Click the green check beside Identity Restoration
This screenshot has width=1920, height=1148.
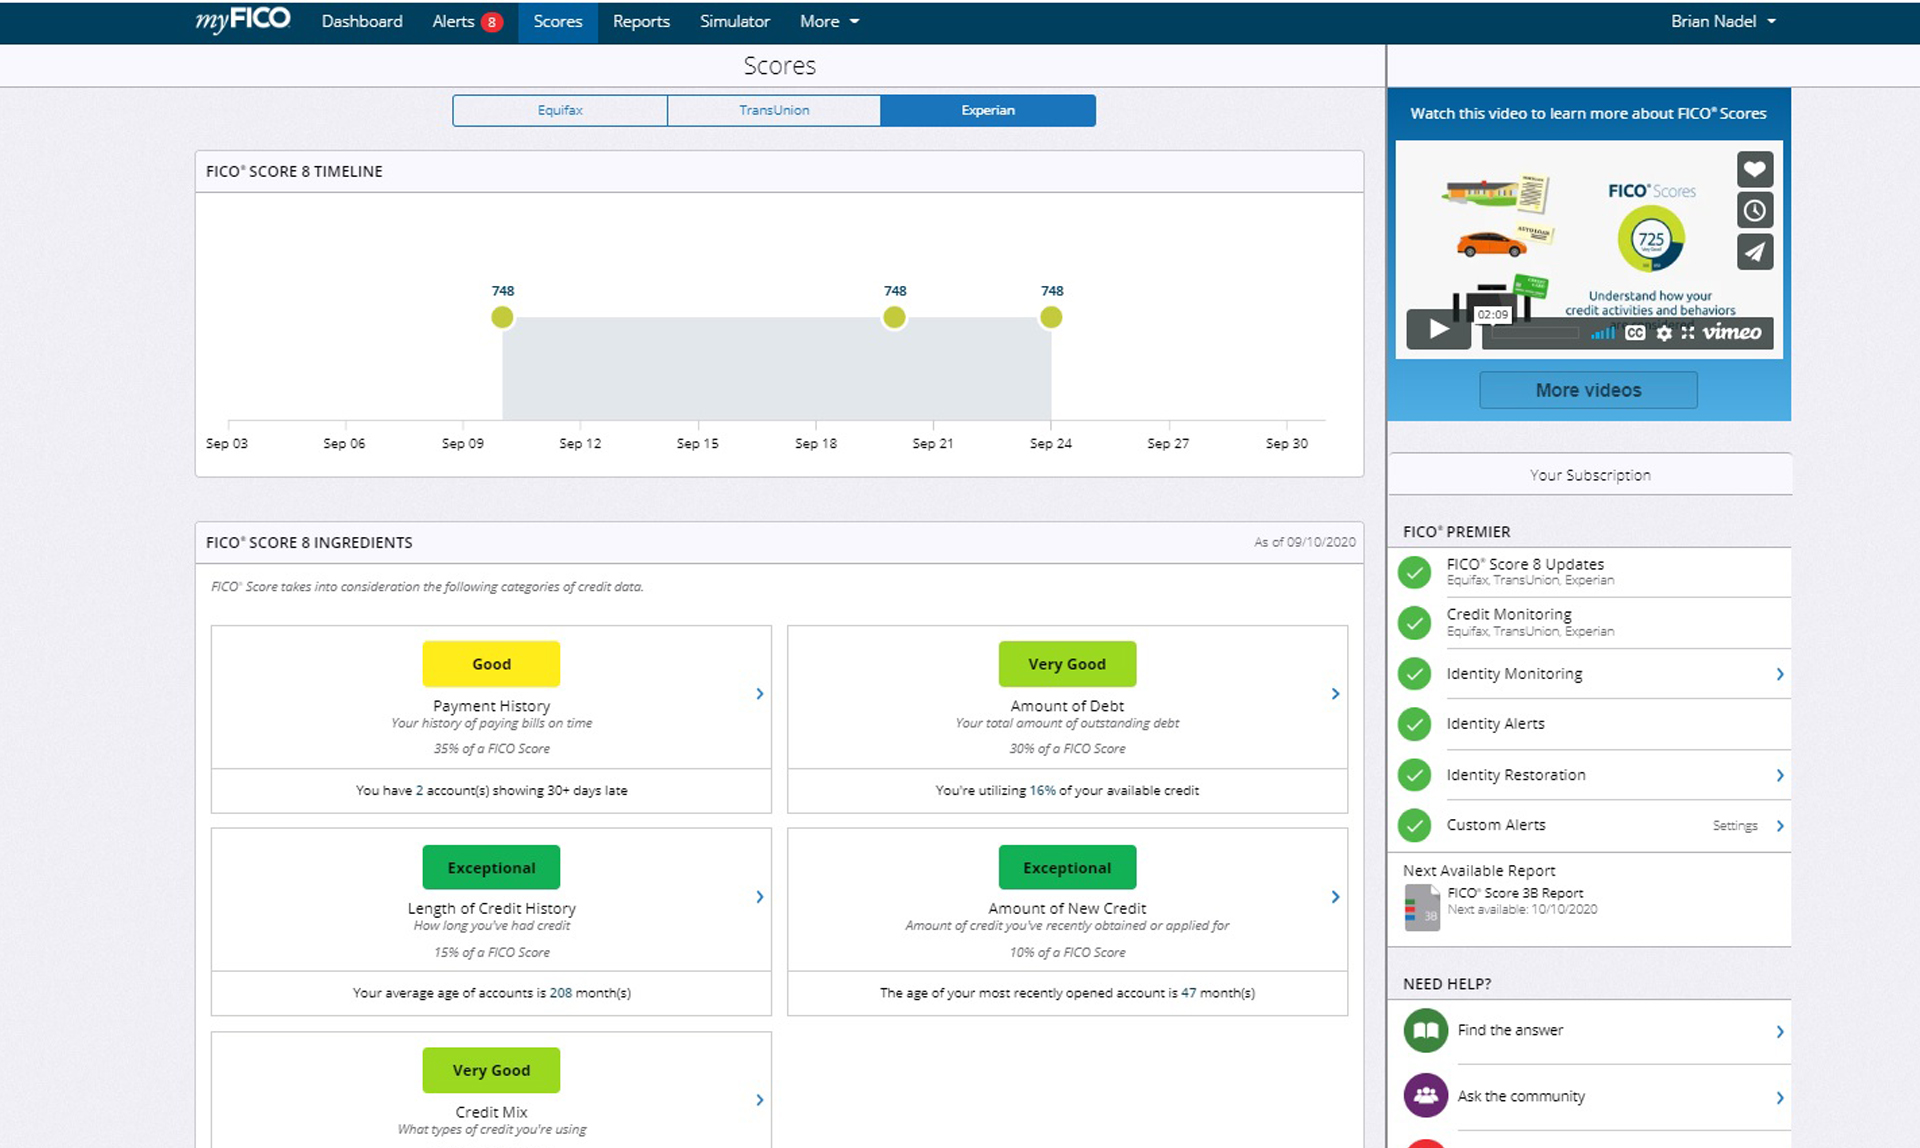(x=1414, y=774)
